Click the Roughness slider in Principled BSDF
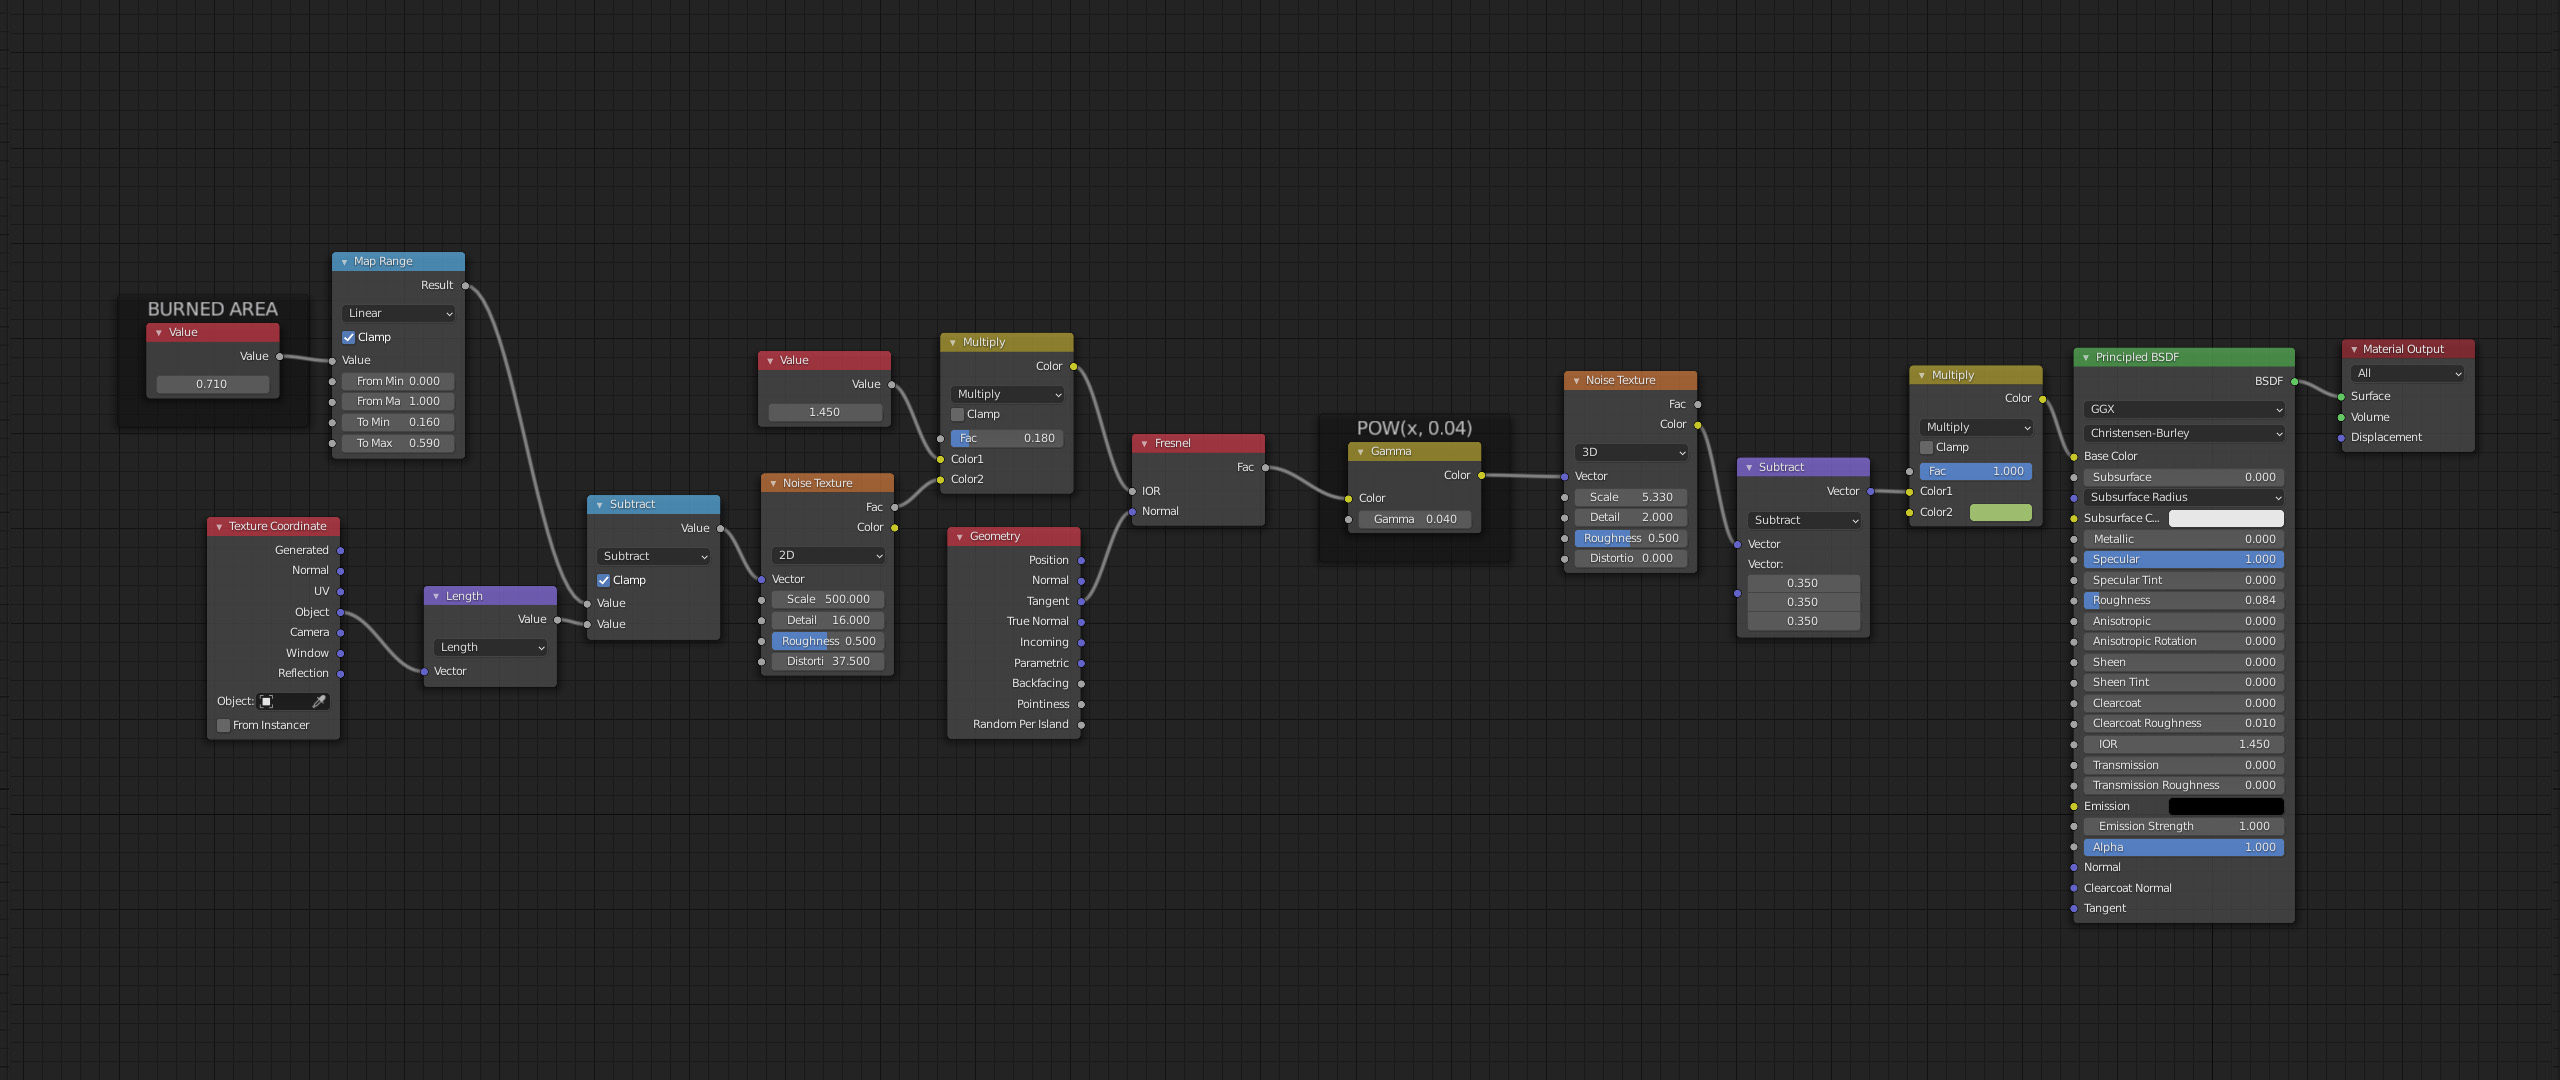The image size is (2560, 1080). [x=2183, y=600]
